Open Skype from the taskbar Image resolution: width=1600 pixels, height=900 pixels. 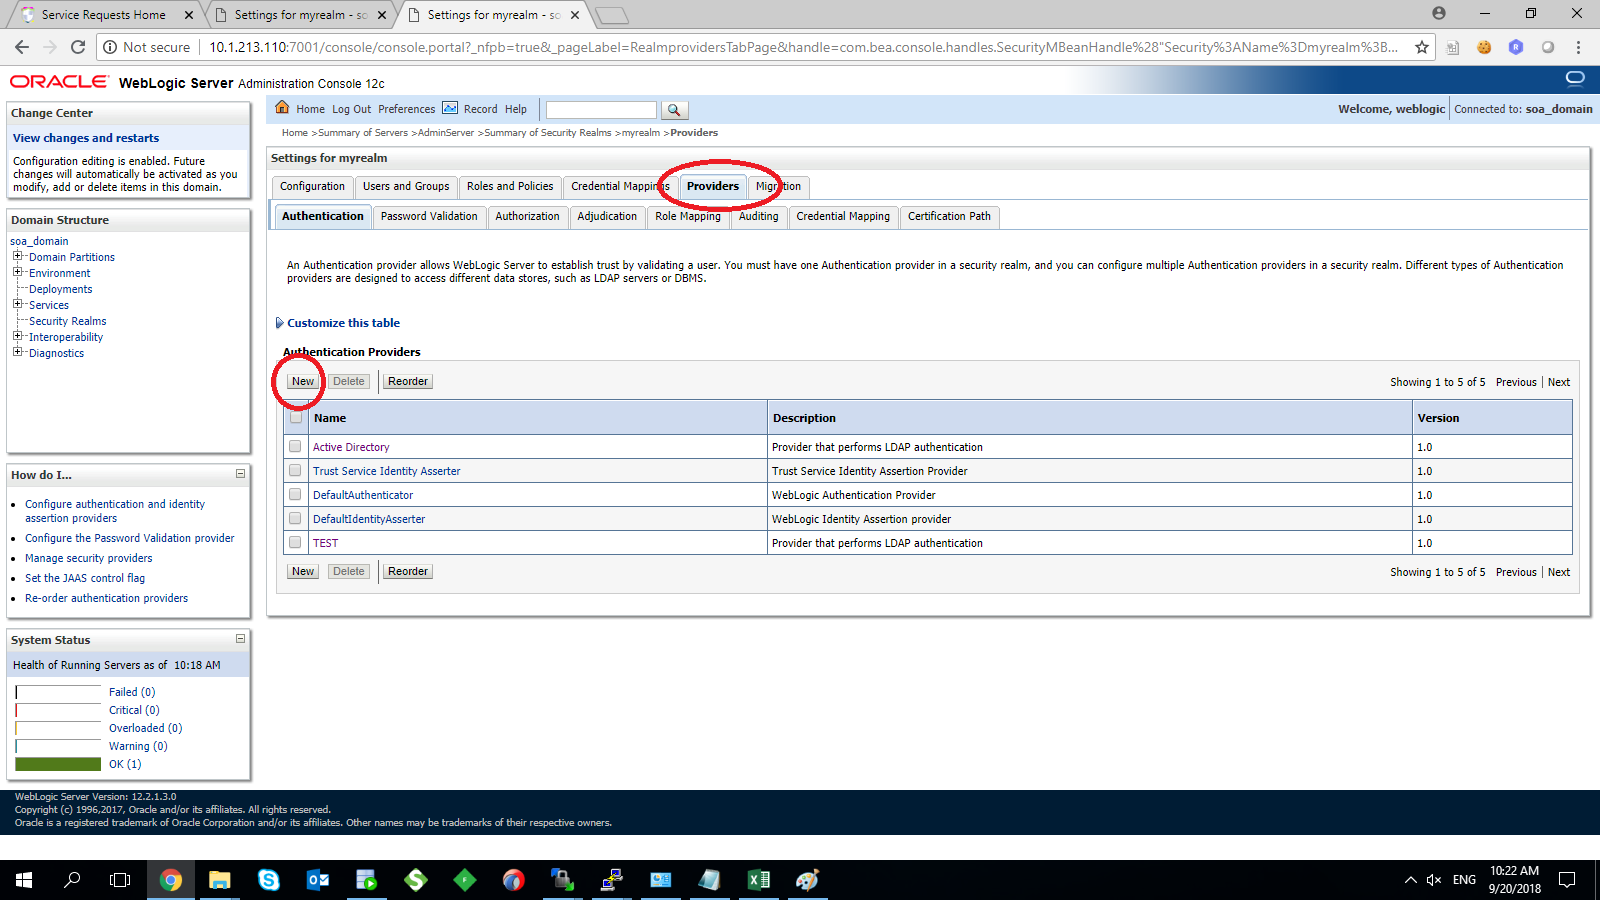click(x=268, y=880)
